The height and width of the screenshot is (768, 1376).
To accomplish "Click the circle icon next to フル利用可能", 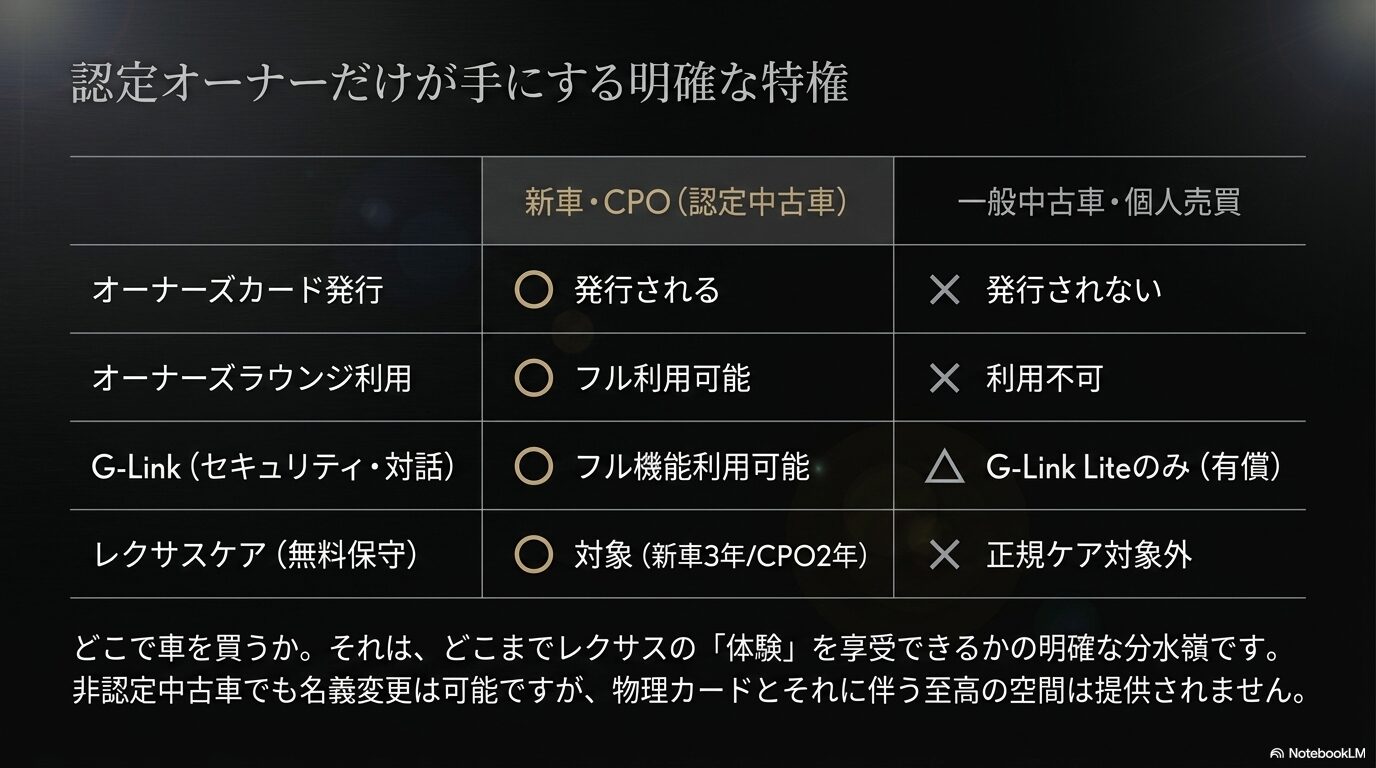I will click(x=533, y=378).
